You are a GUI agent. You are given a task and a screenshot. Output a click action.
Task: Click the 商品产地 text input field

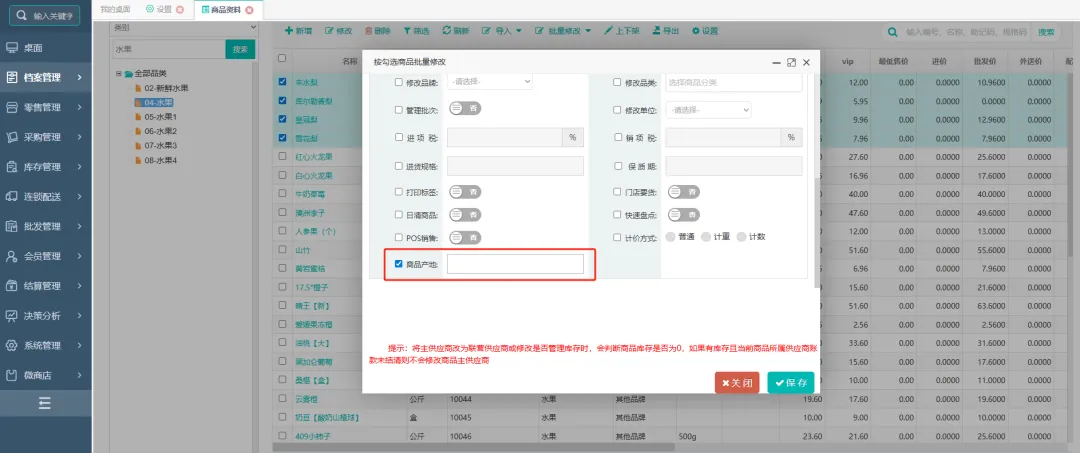click(x=515, y=264)
